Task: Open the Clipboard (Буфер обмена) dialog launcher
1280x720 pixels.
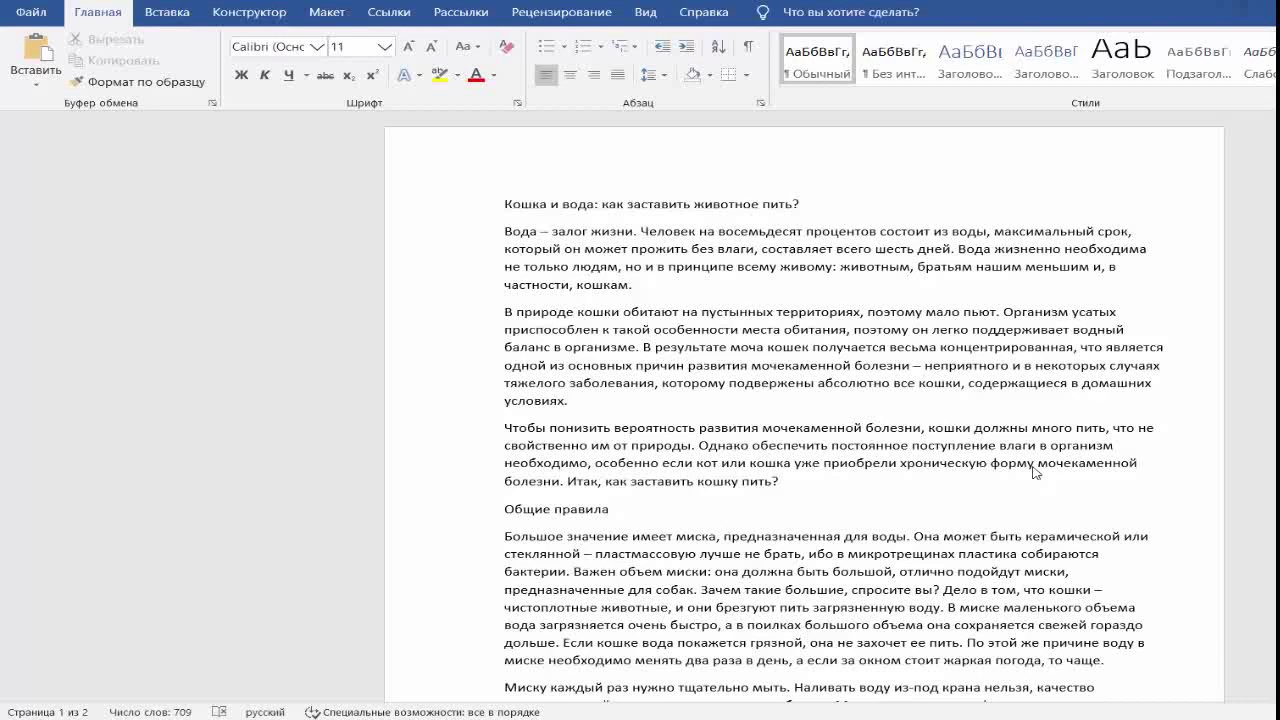Action: (212, 103)
